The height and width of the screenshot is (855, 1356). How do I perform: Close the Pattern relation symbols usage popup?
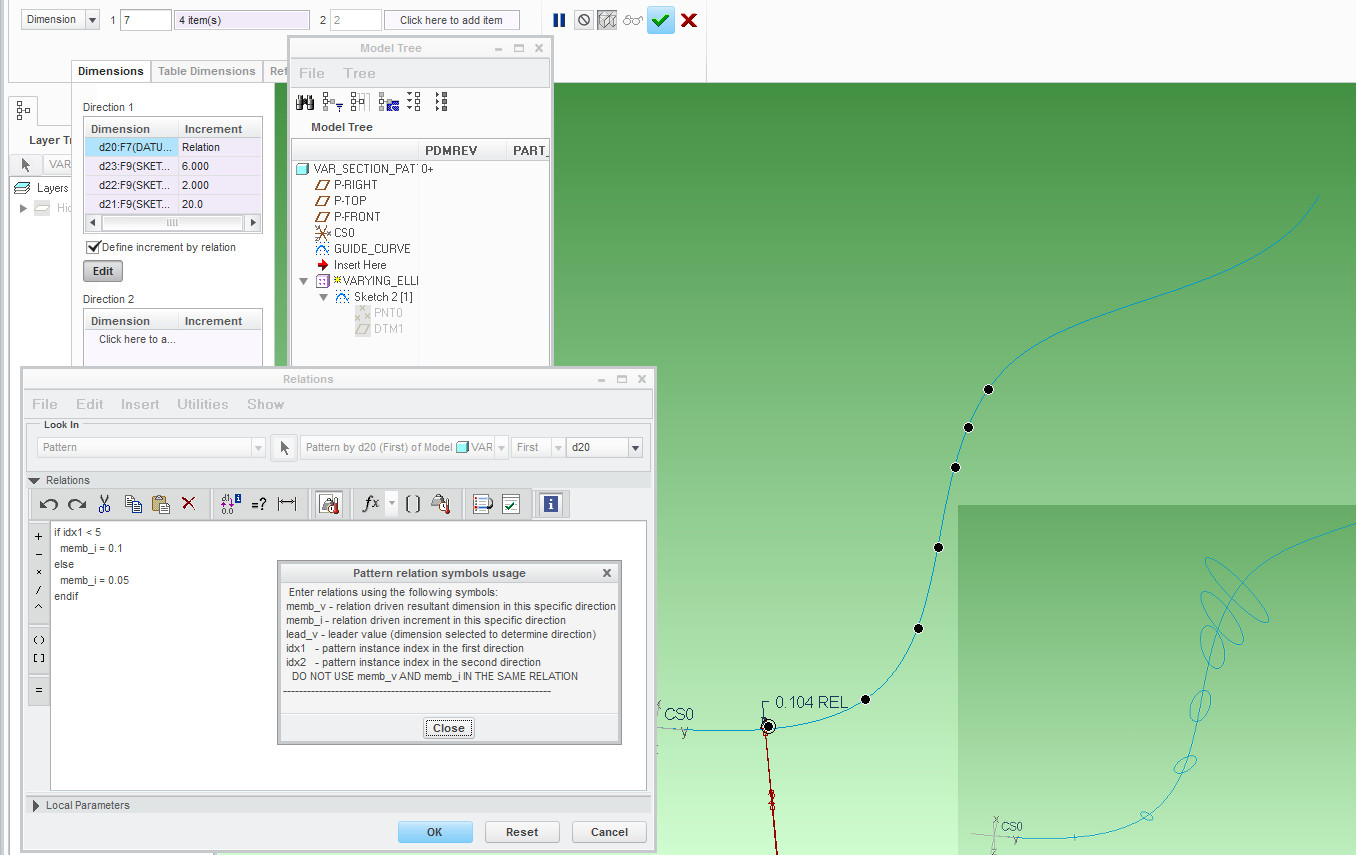click(449, 728)
